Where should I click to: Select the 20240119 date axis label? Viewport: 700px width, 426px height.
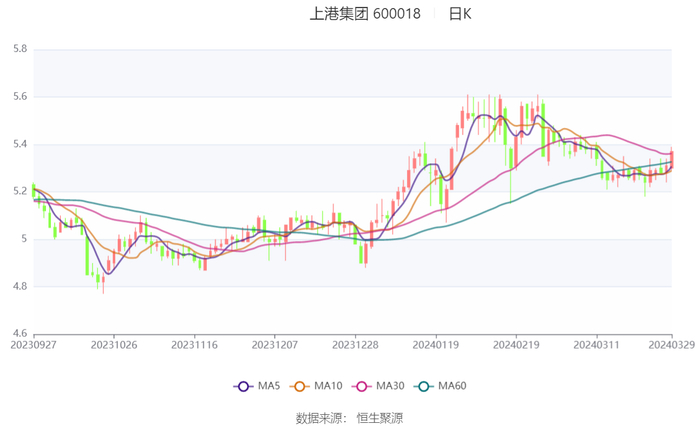(x=435, y=345)
